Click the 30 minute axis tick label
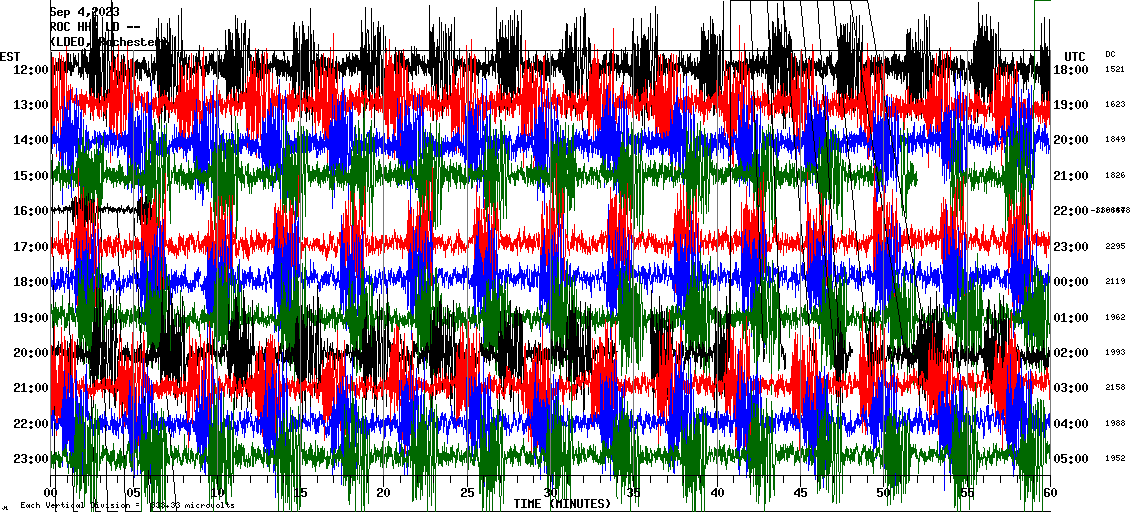Screen dimensions: 1130x519 tap(550, 493)
